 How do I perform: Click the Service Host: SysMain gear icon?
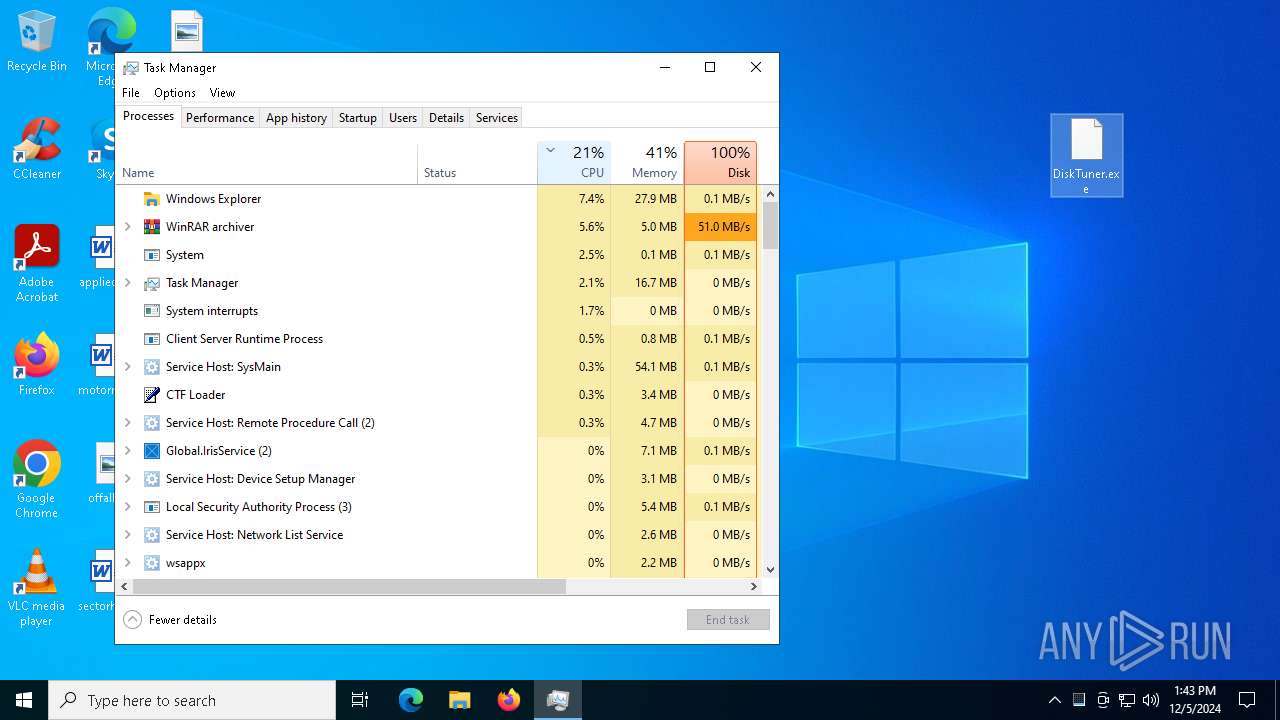[x=152, y=367]
